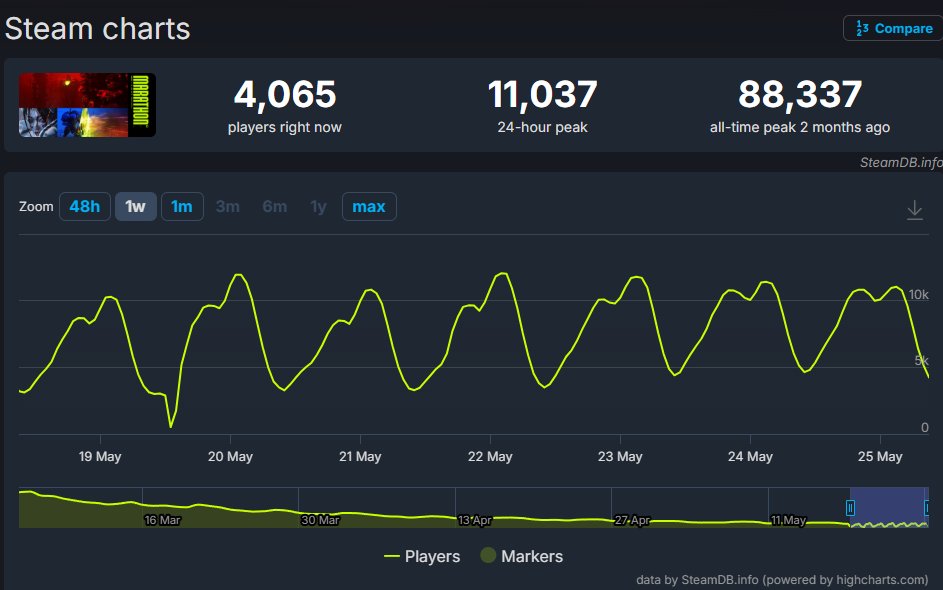Click the 13 Apr navigator label
This screenshot has height=590, width=943.
[x=475, y=520]
